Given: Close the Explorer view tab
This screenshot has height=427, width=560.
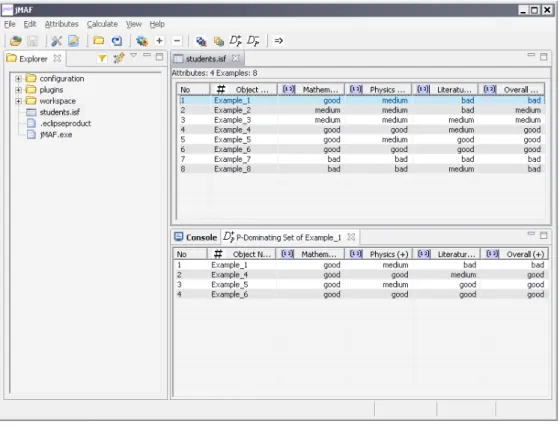Looking at the screenshot, I should (57, 58).
